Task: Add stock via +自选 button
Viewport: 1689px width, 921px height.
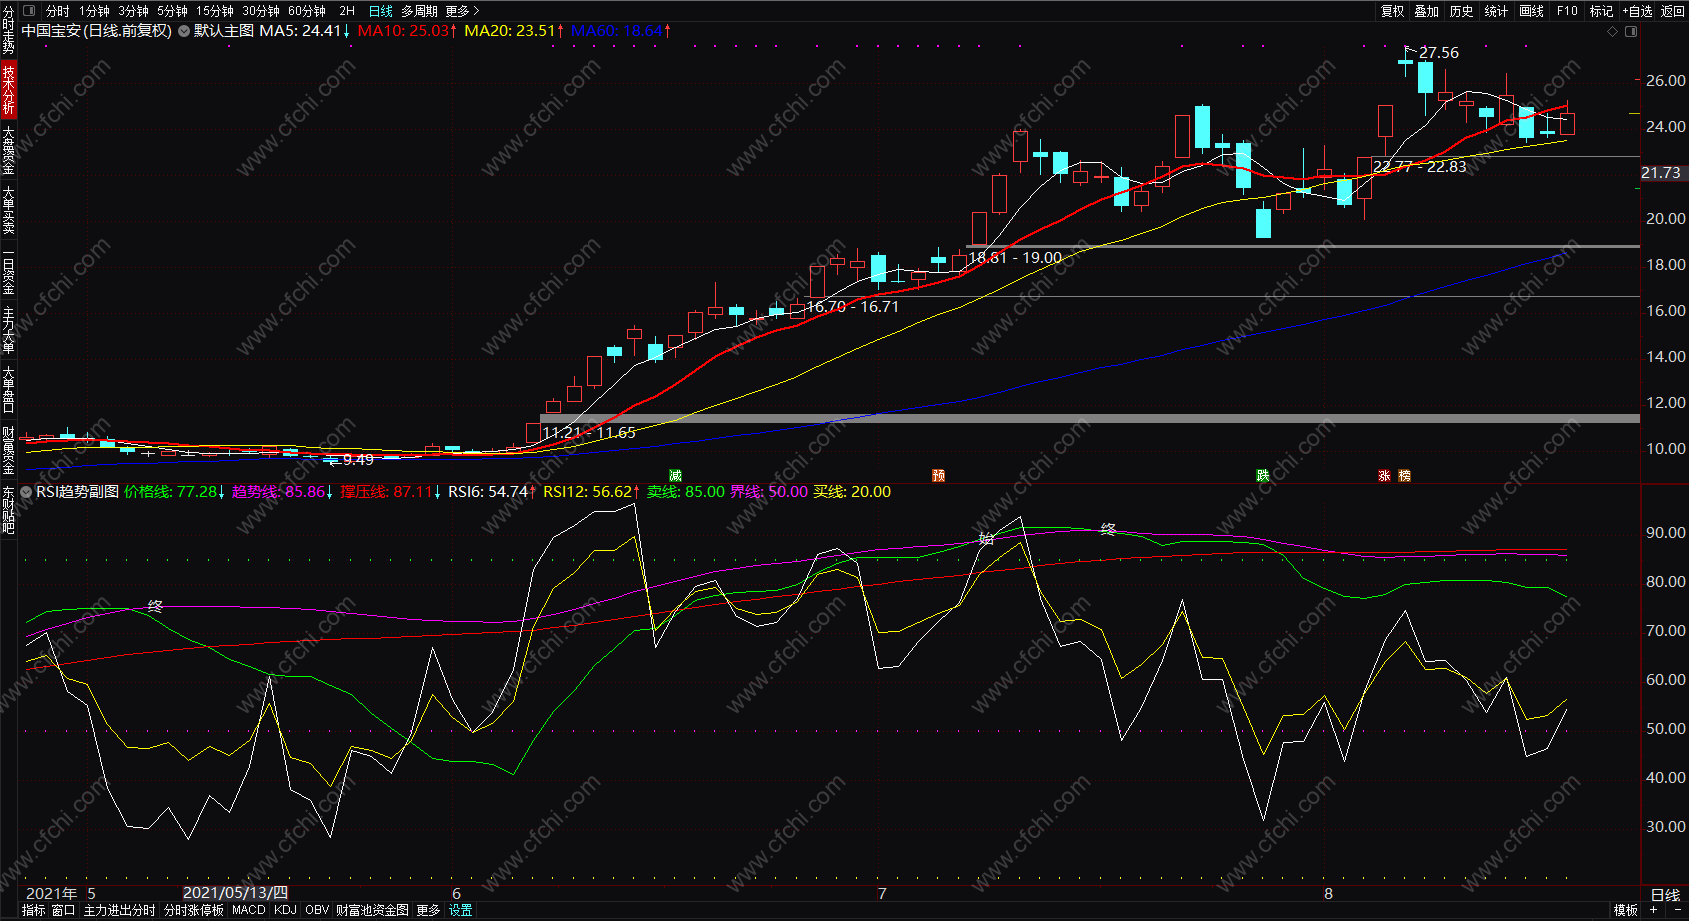Action: pyautogui.click(x=1637, y=11)
